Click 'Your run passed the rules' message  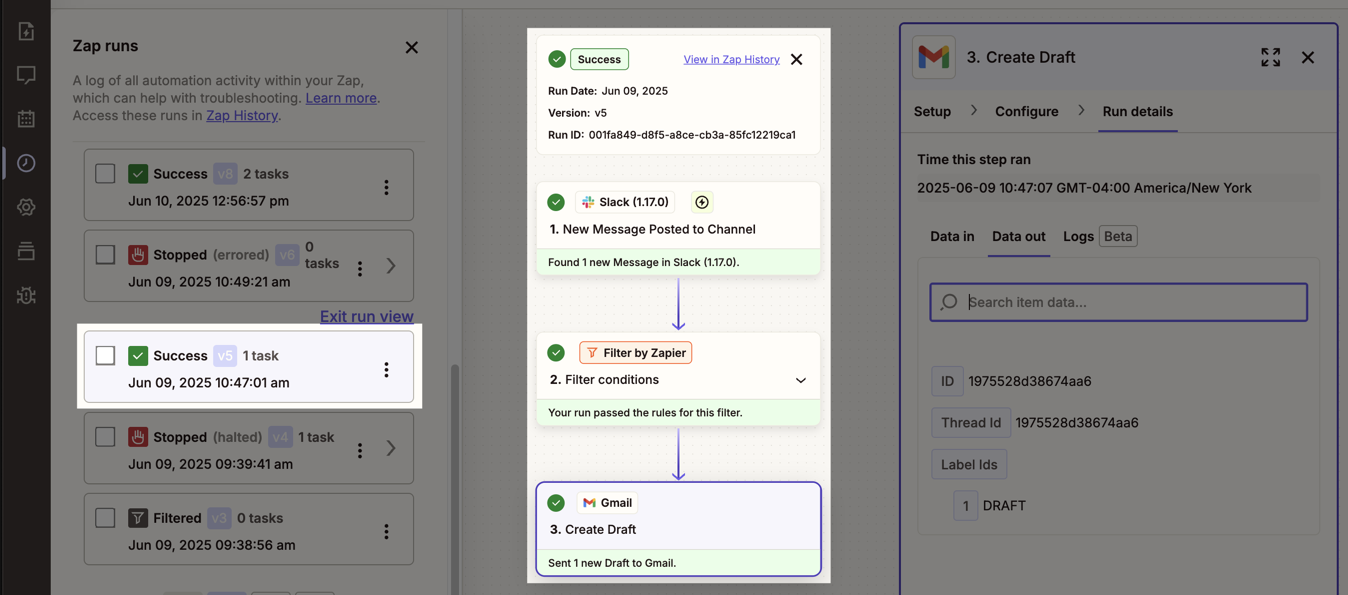[x=645, y=412]
